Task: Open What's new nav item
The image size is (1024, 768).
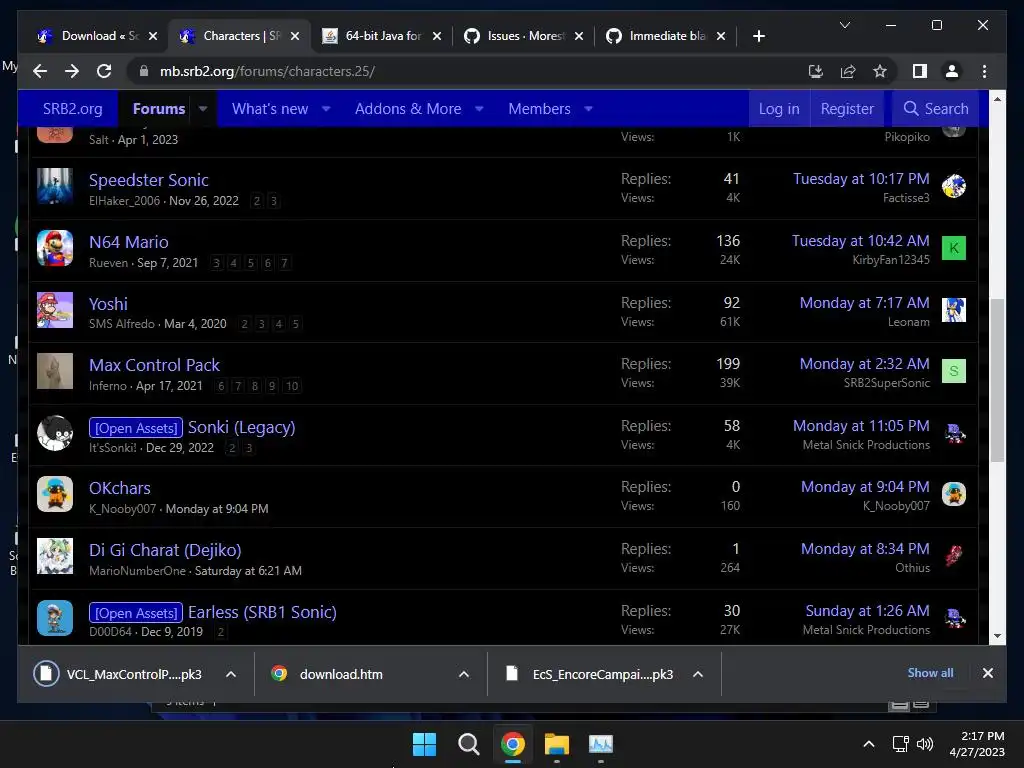Action: pyautogui.click(x=270, y=108)
